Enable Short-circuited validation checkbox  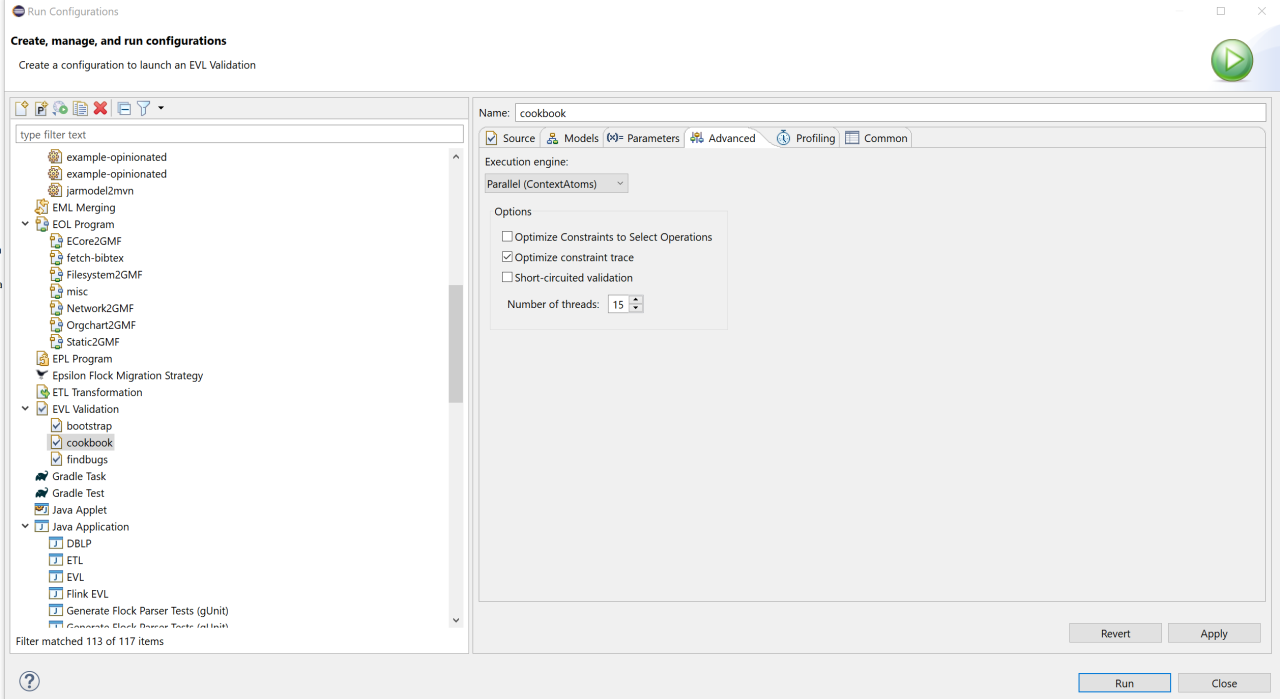[x=507, y=277]
